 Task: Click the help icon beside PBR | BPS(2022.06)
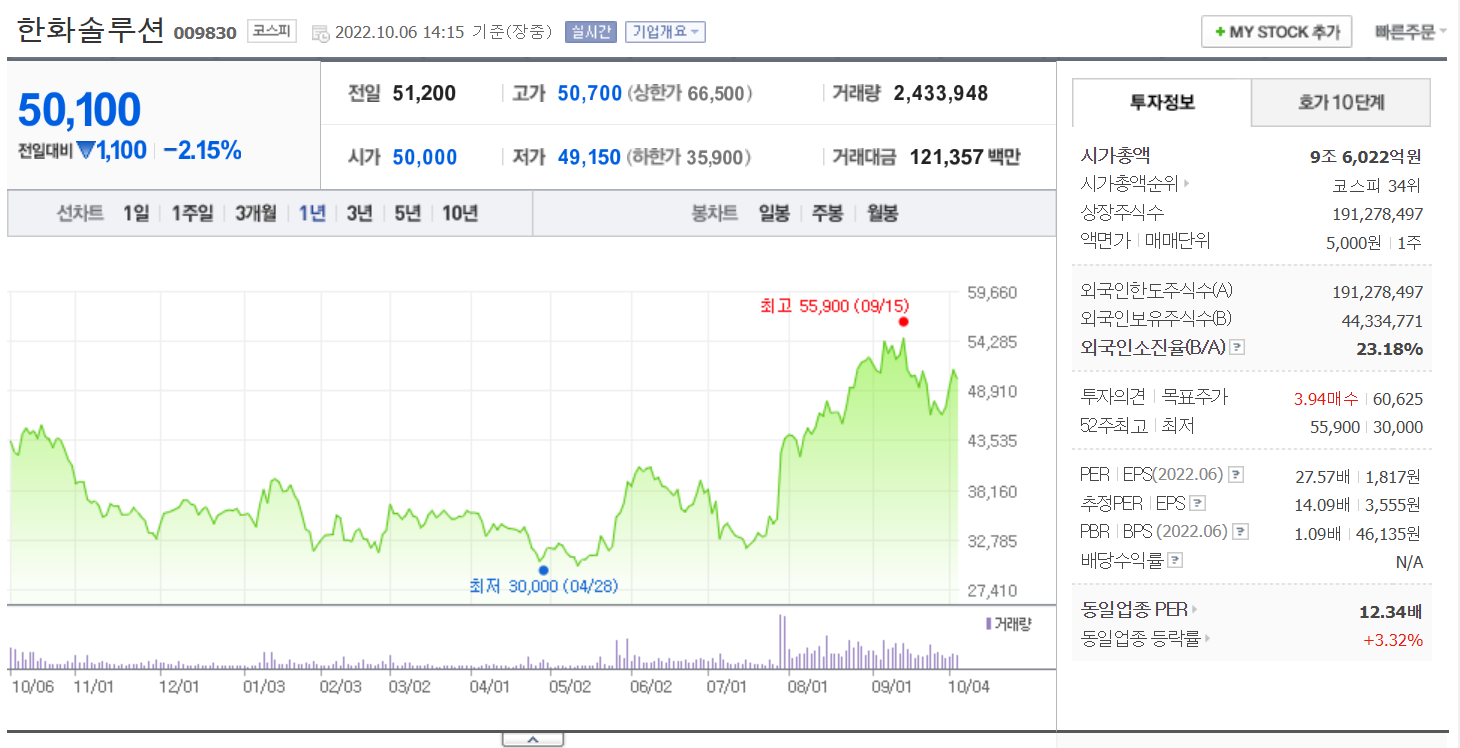click(1241, 532)
